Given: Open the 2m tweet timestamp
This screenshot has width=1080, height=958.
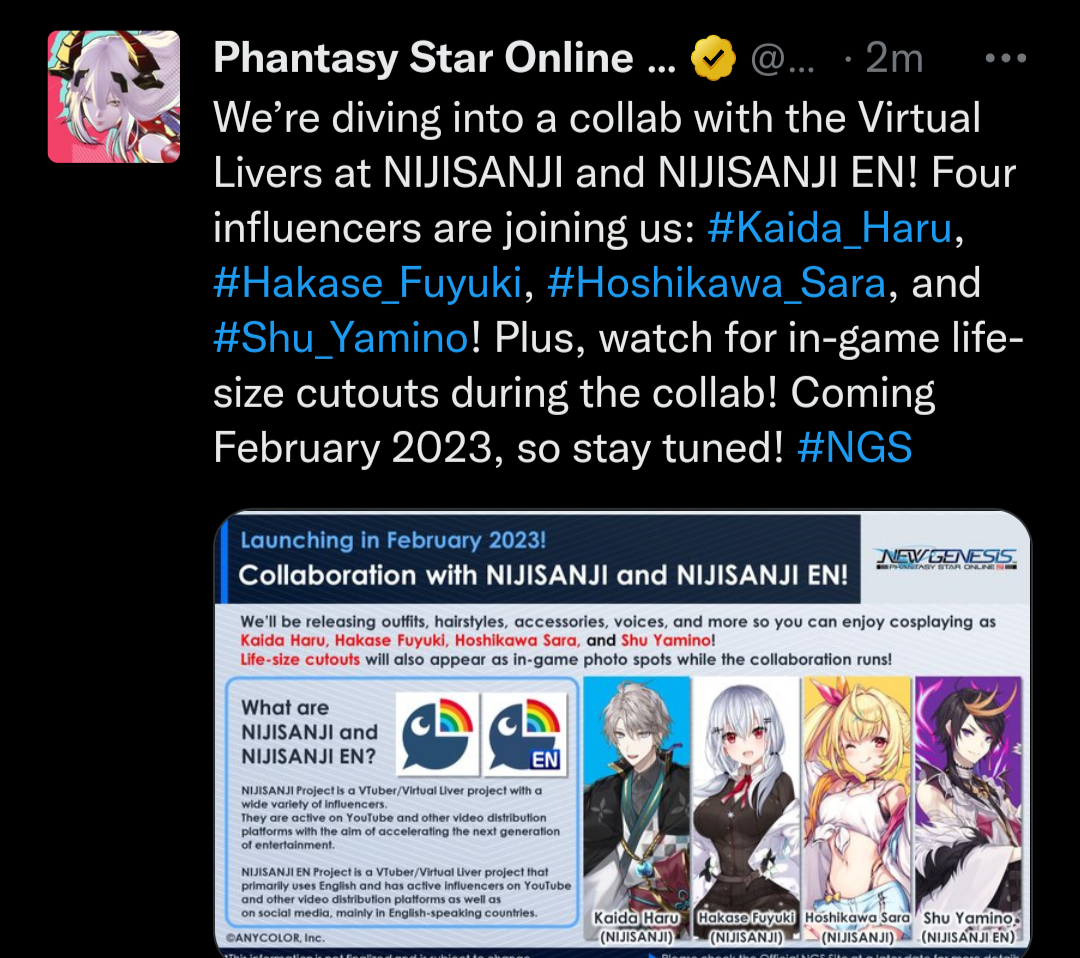Looking at the screenshot, I should (x=894, y=58).
